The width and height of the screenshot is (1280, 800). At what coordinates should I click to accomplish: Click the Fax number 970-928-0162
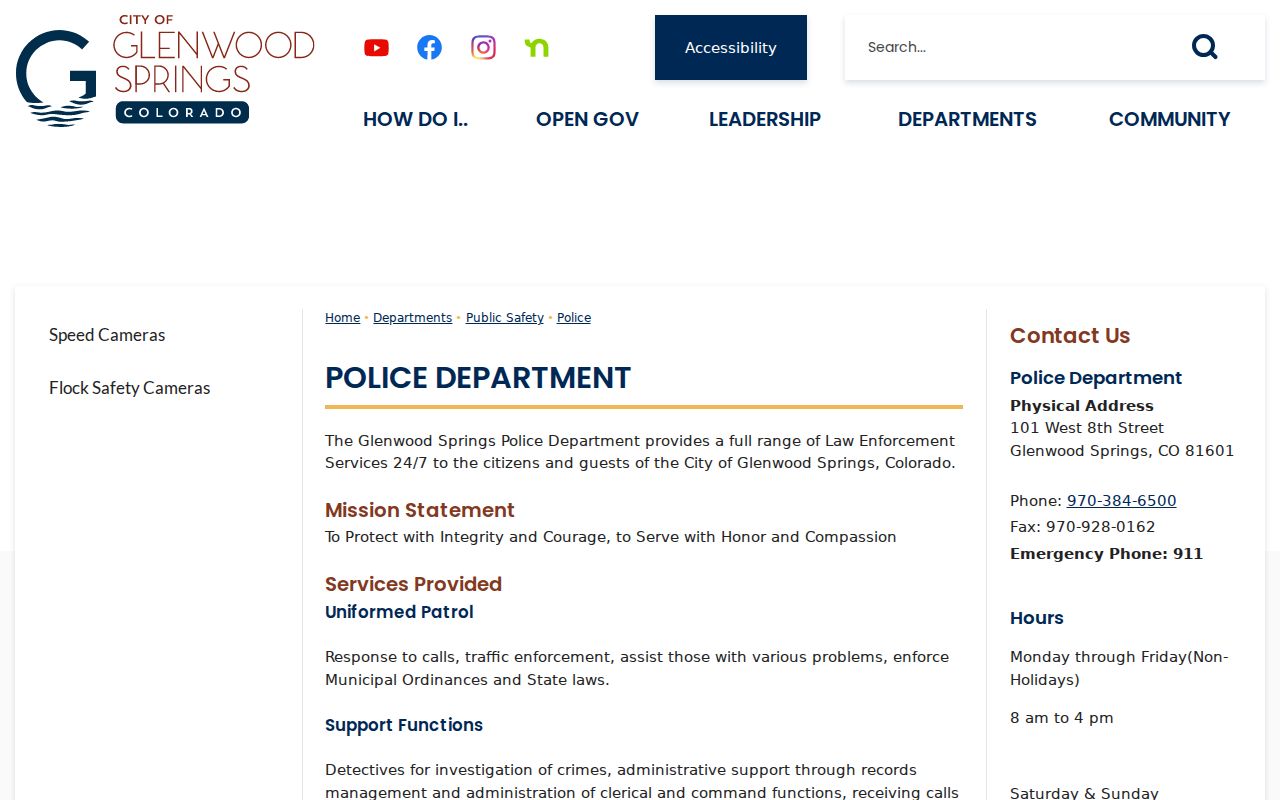(x=1082, y=527)
